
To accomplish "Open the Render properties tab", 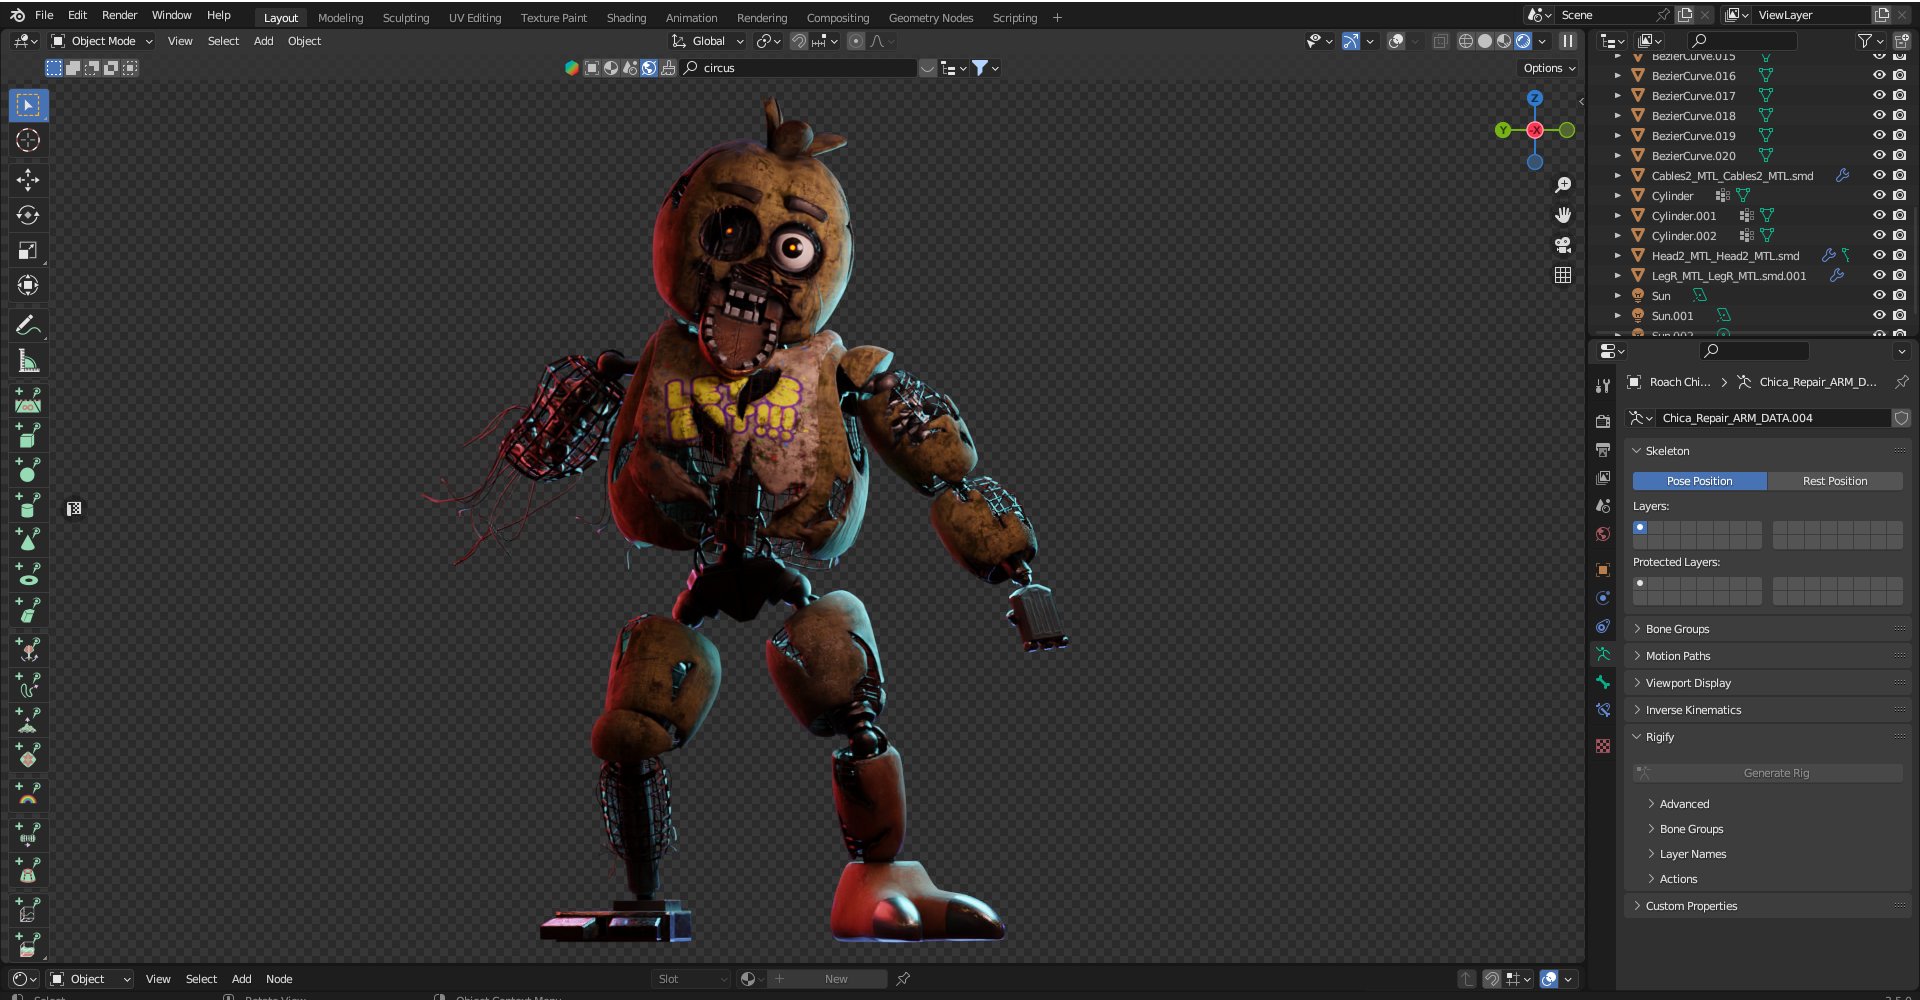I will point(1603,422).
